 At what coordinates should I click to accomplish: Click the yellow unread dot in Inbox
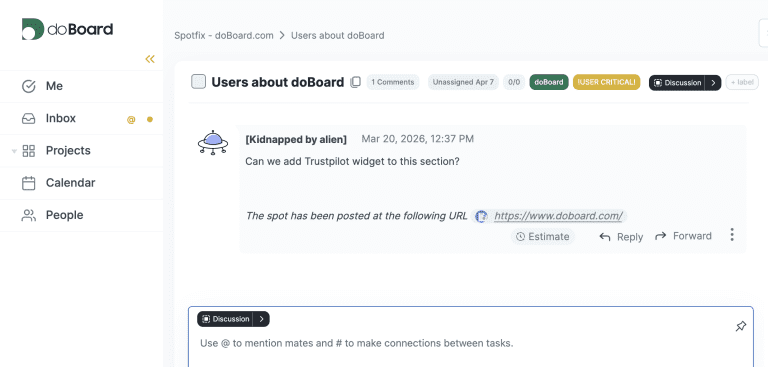point(150,119)
